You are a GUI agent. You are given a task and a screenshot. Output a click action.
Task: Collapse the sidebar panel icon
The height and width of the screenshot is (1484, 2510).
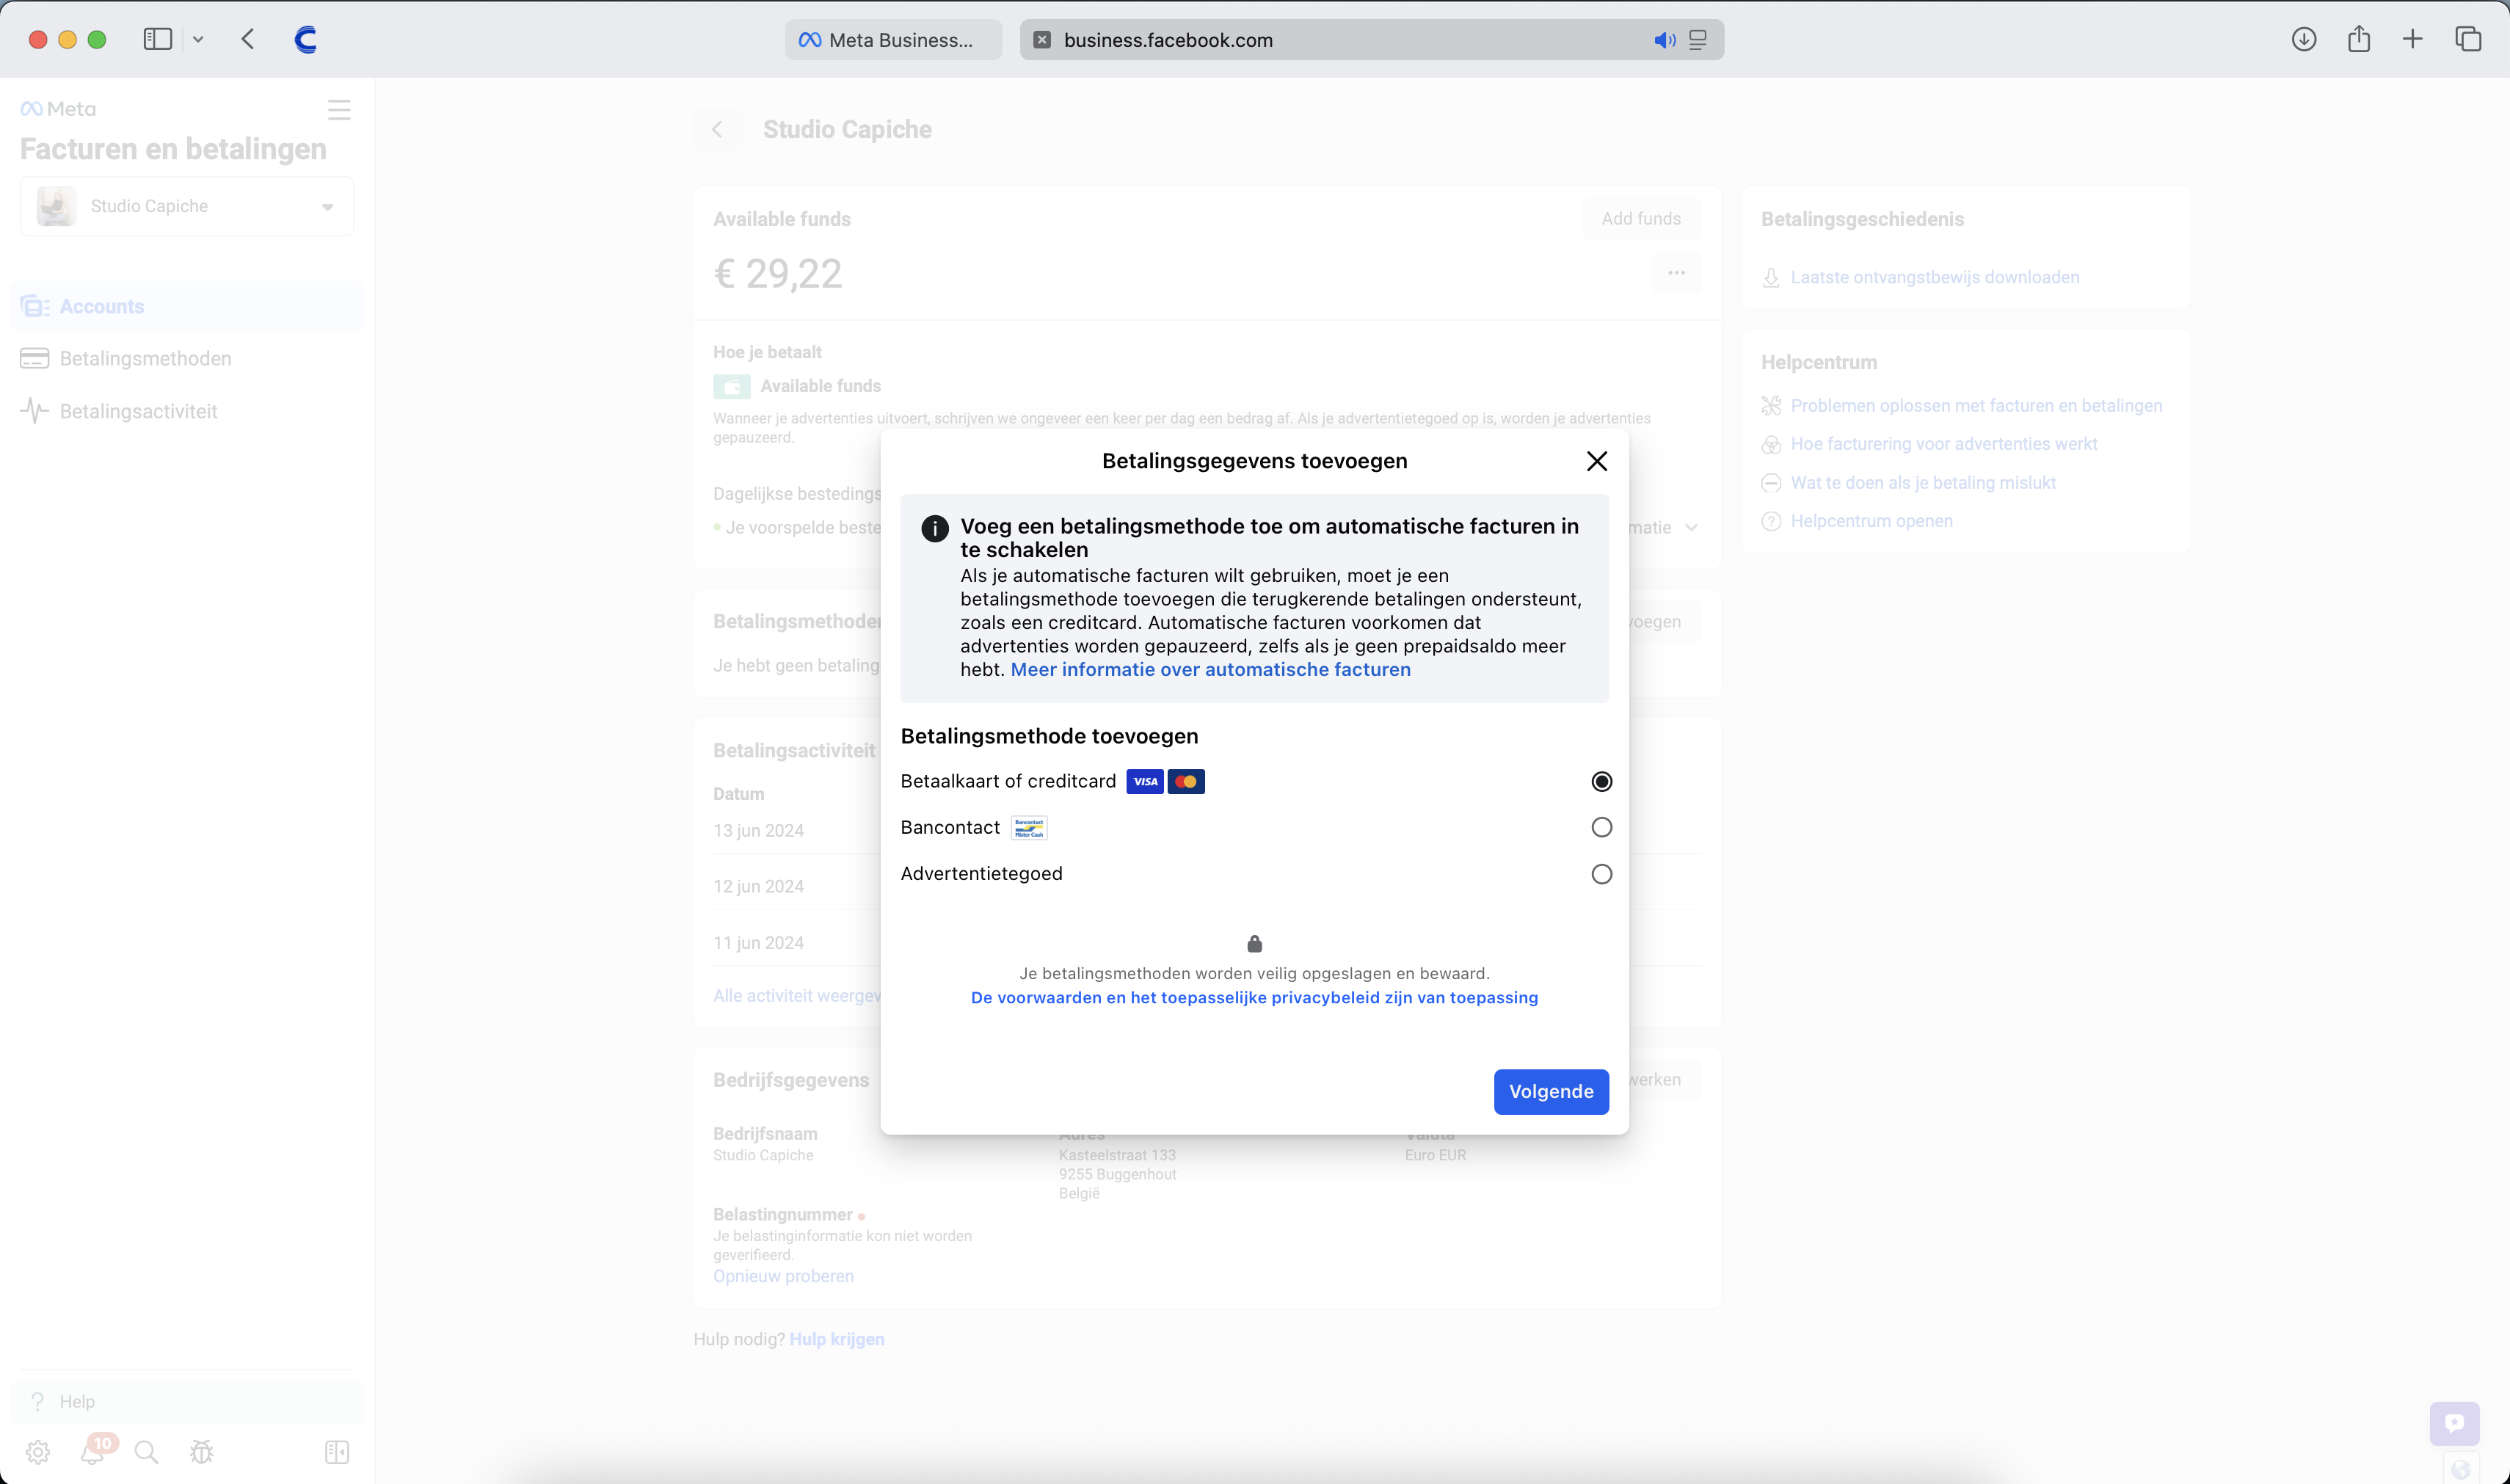tap(337, 1452)
